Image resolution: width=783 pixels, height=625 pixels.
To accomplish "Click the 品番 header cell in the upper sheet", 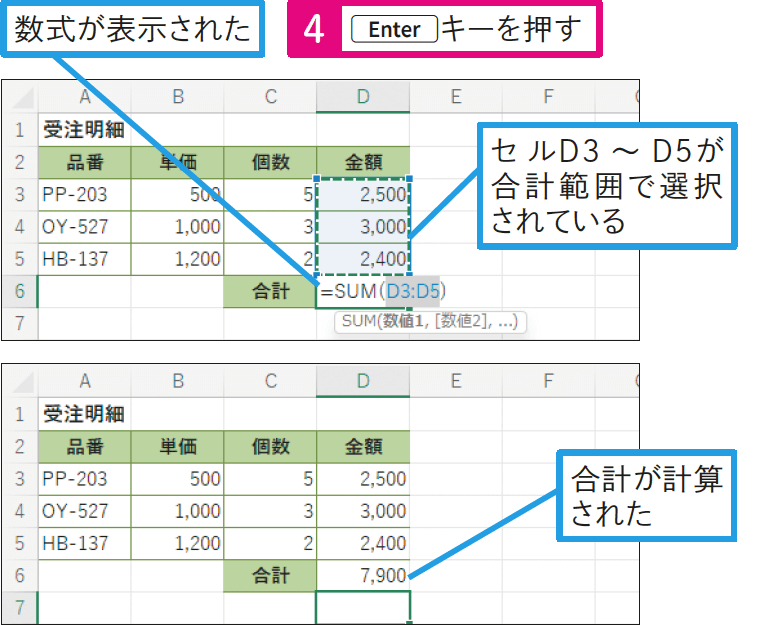I will pos(85,162).
